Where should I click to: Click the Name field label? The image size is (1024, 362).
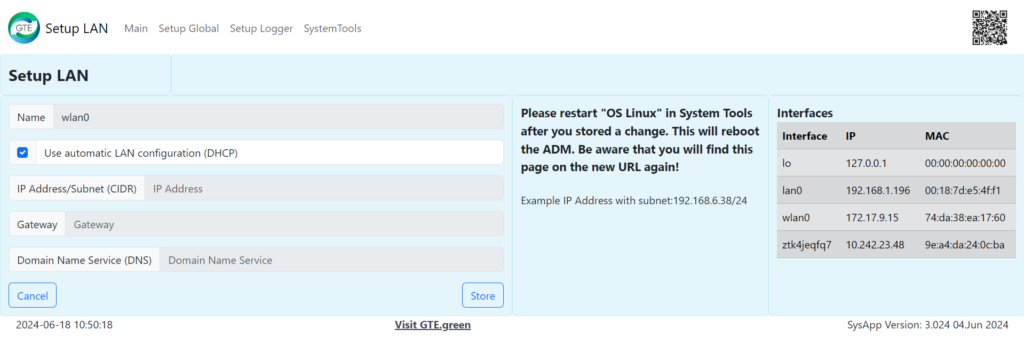click(x=31, y=117)
